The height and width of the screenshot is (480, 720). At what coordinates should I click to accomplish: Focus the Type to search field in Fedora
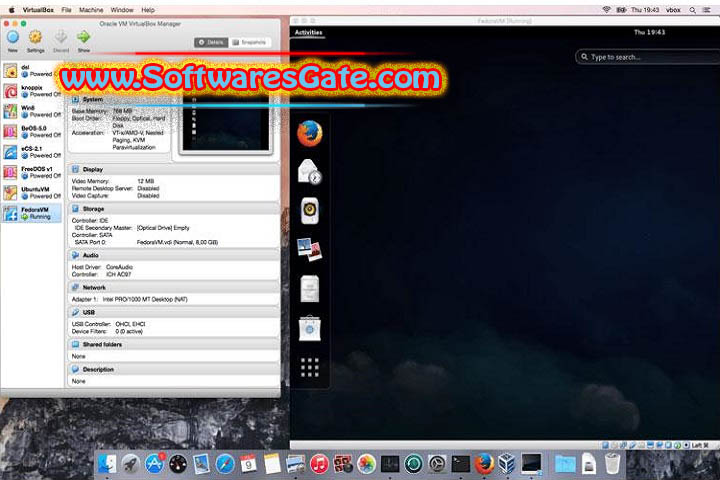coord(647,57)
